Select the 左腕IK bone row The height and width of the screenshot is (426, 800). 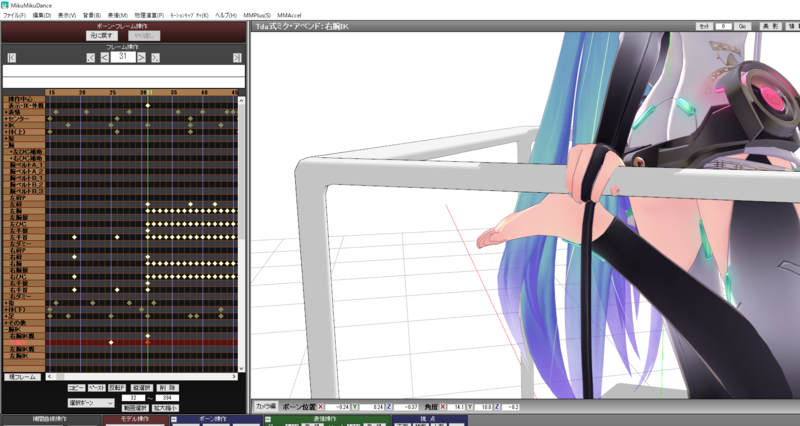24,356
